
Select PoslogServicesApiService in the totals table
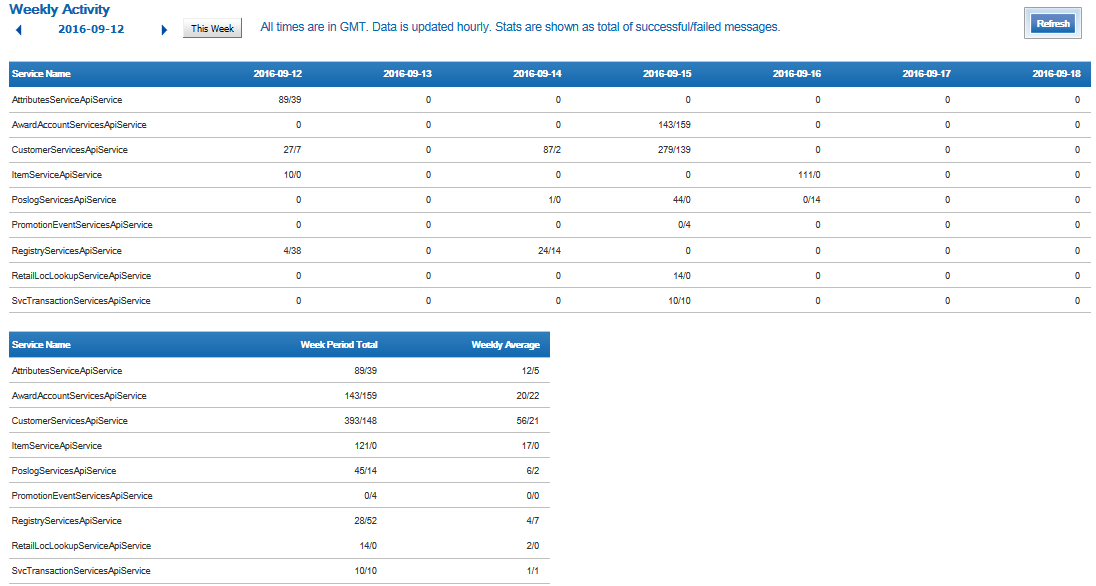tap(64, 471)
